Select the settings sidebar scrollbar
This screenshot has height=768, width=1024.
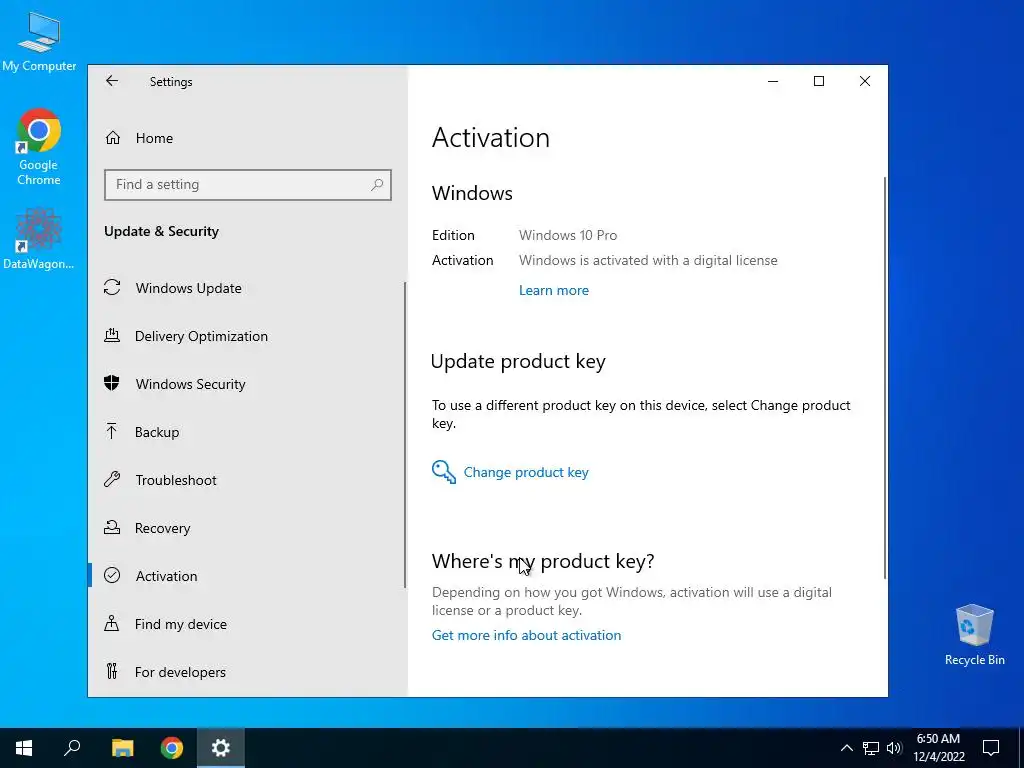click(405, 435)
